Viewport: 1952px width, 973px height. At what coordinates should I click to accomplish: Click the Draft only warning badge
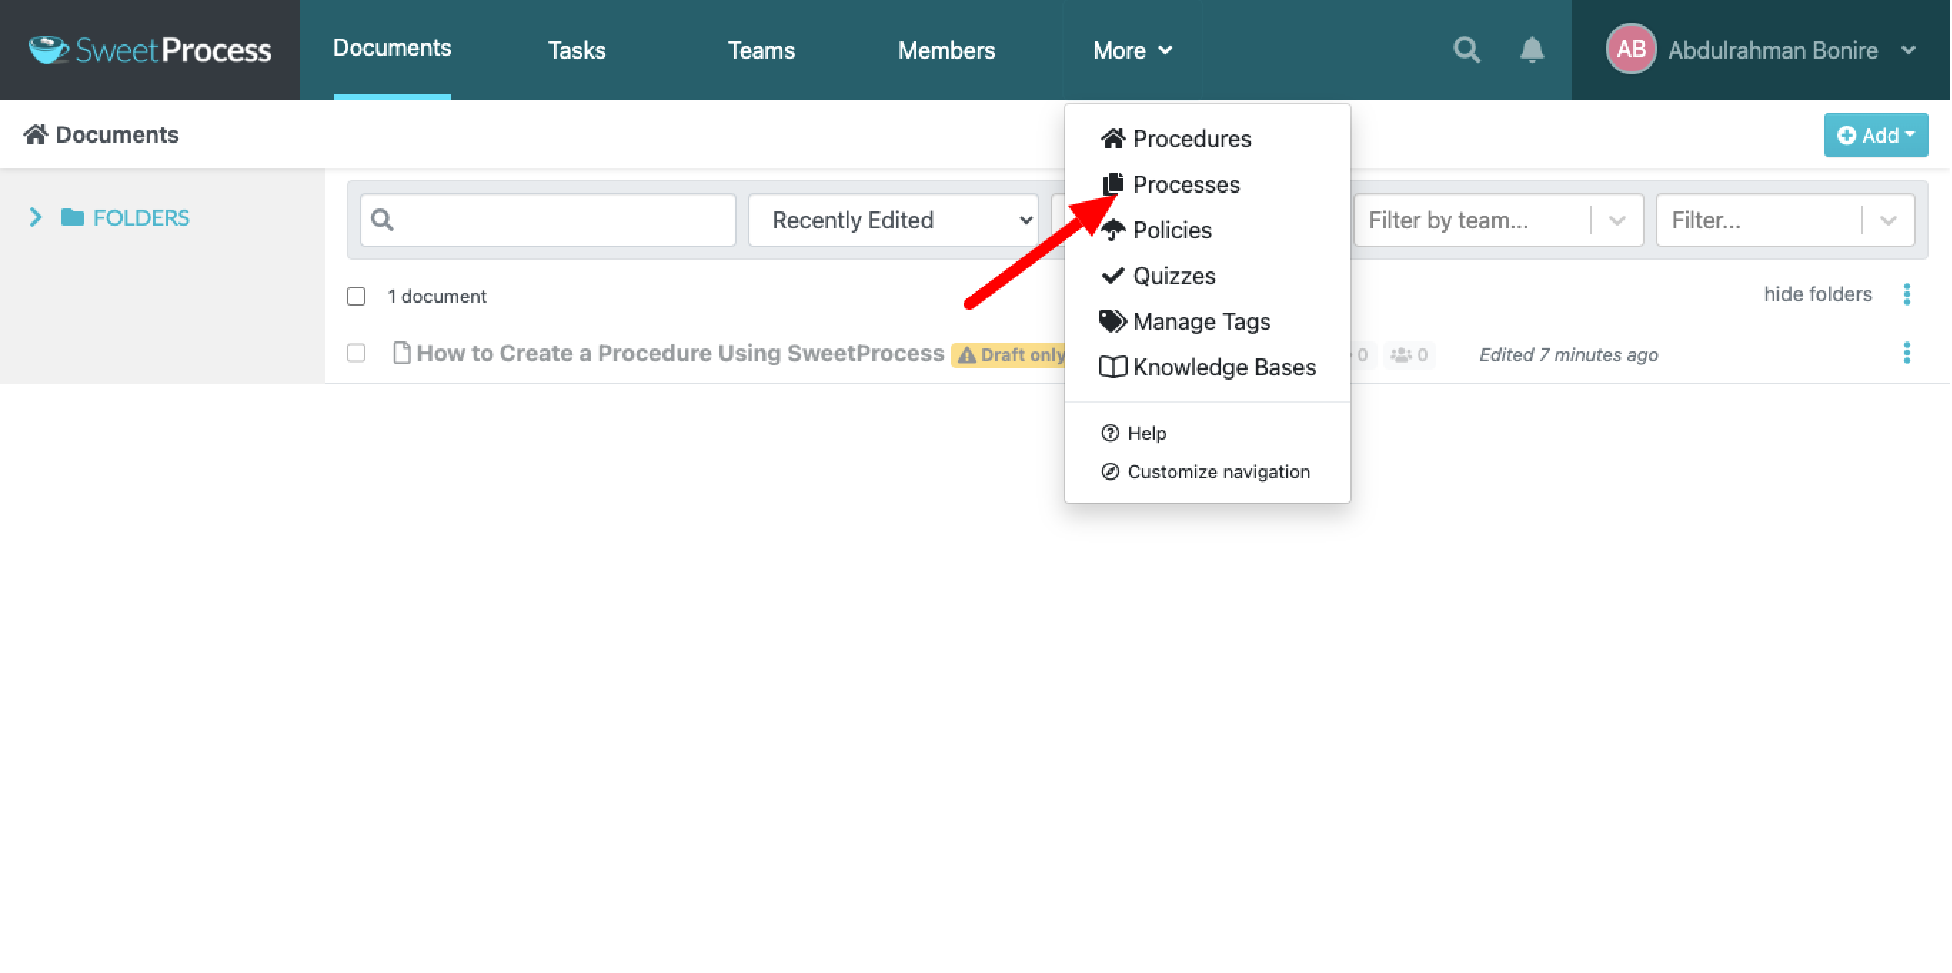[1008, 355]
